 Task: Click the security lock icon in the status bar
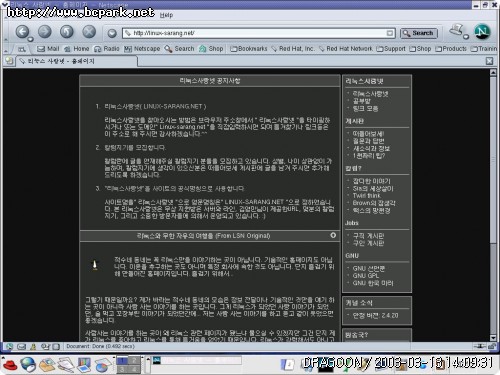tap(492, 346)
